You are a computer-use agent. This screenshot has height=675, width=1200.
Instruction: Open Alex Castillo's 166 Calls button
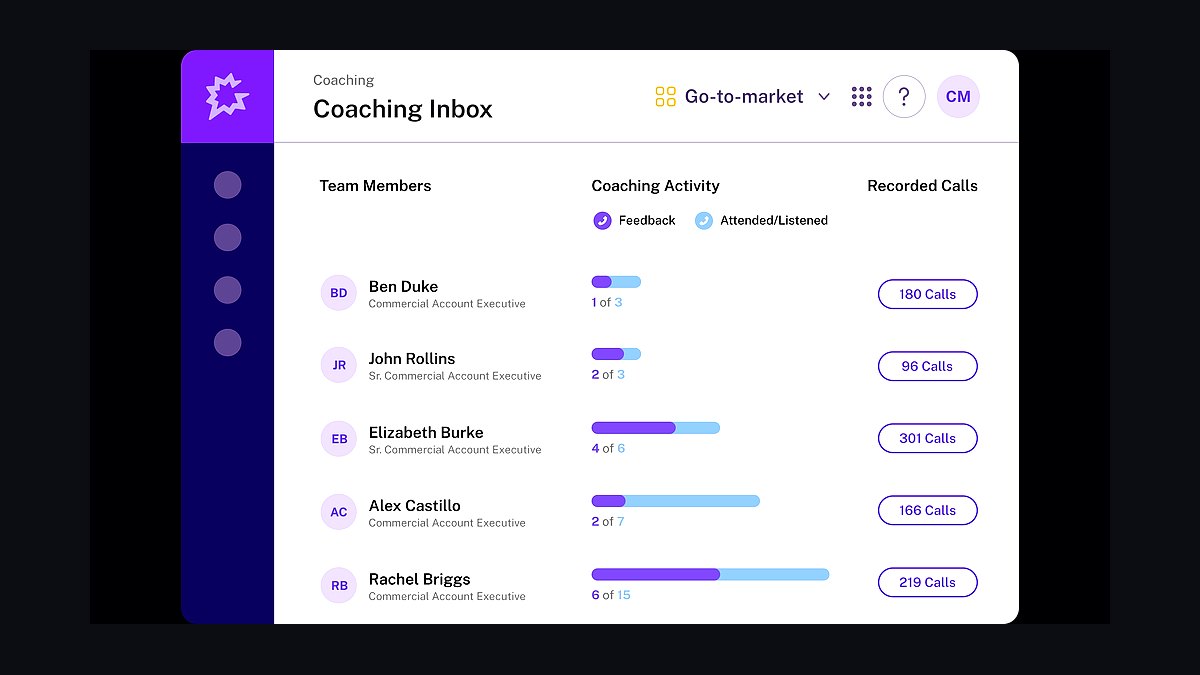[927, 510]
